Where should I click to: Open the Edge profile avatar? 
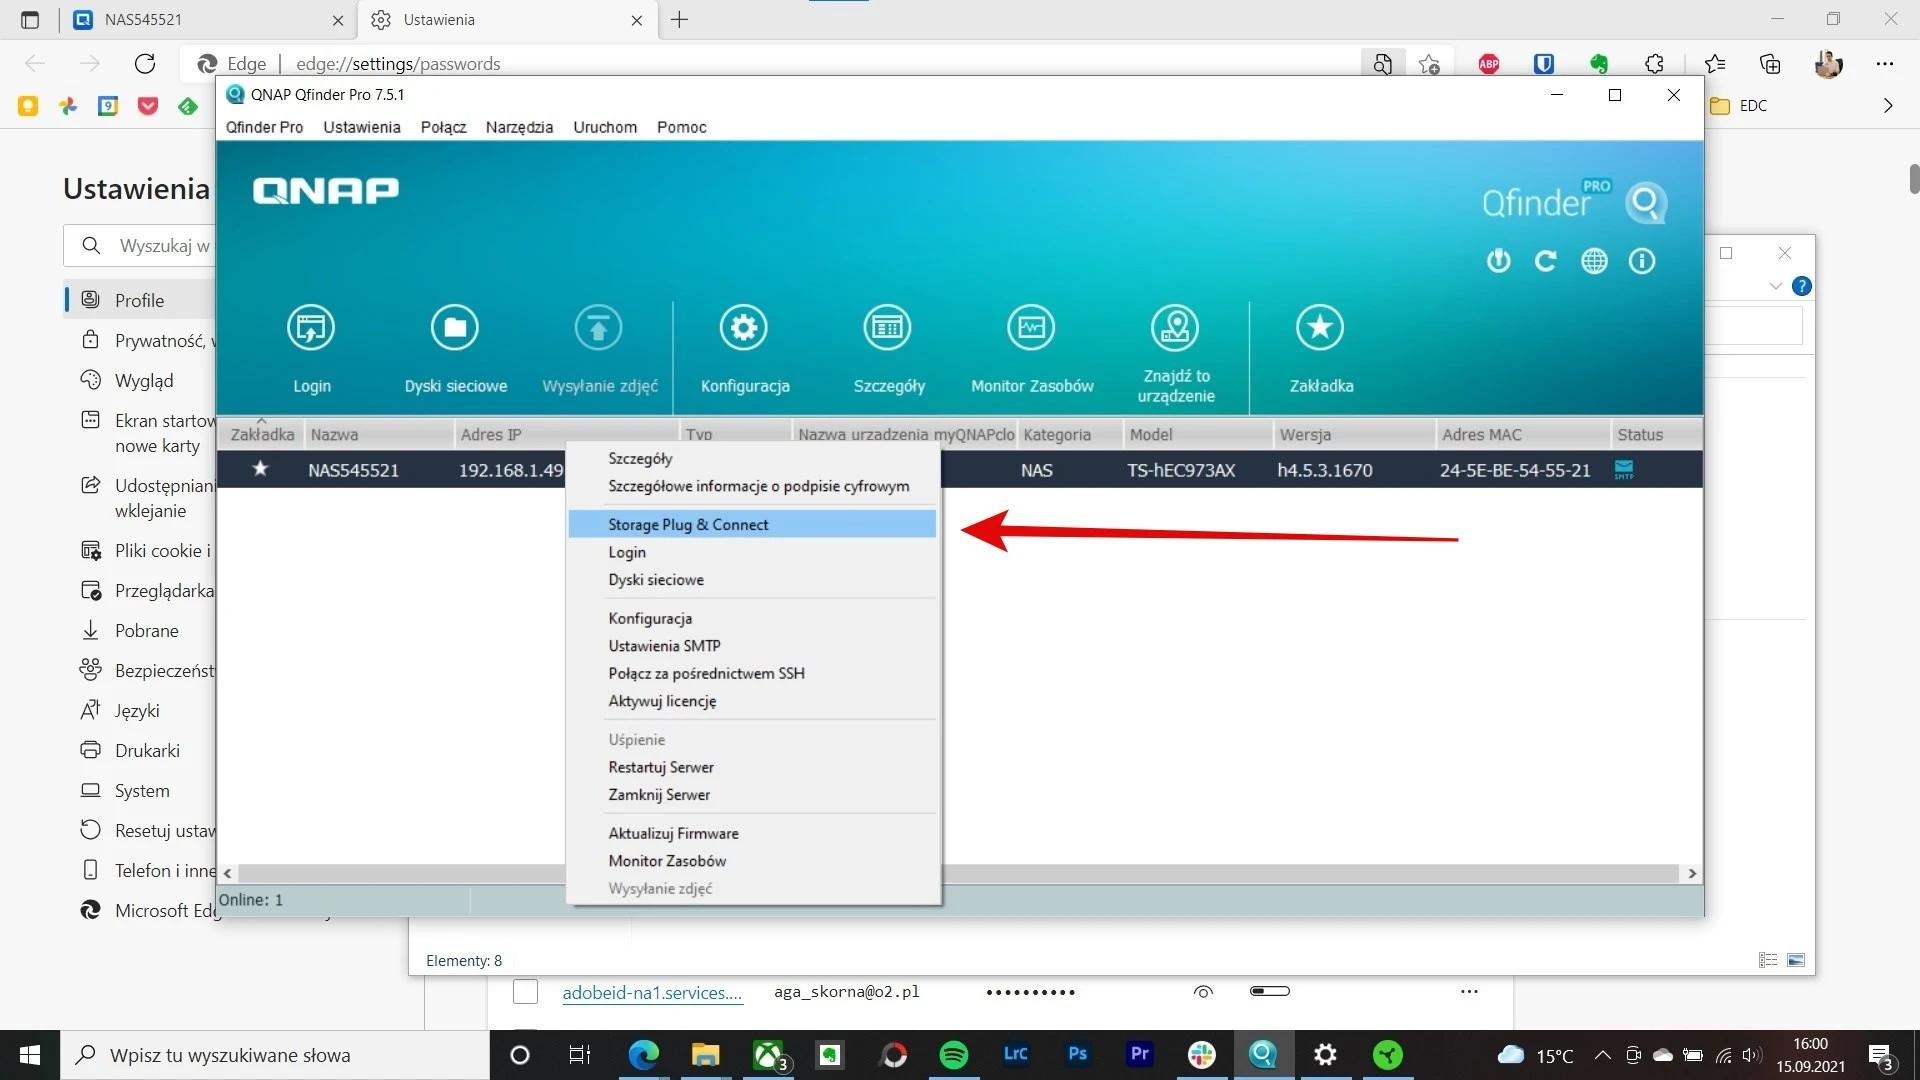(x=1828, y=64)
